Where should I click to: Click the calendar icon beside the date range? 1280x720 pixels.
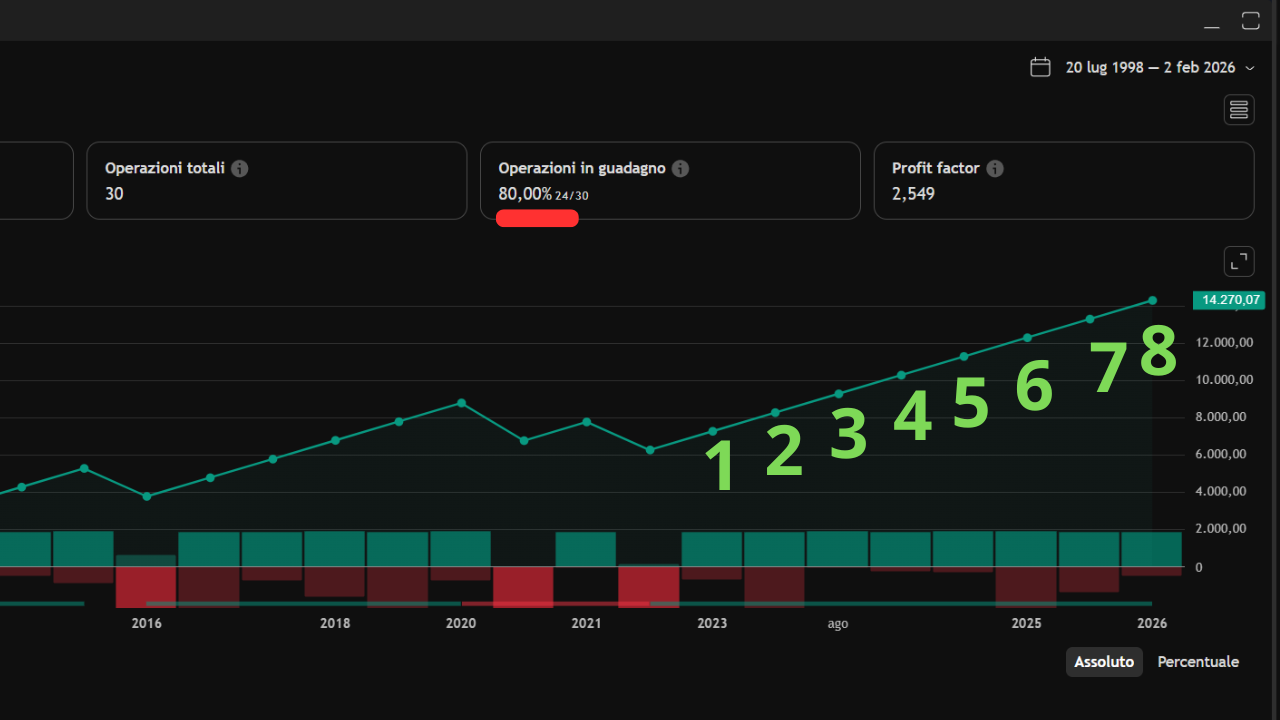coord(1040,67)
